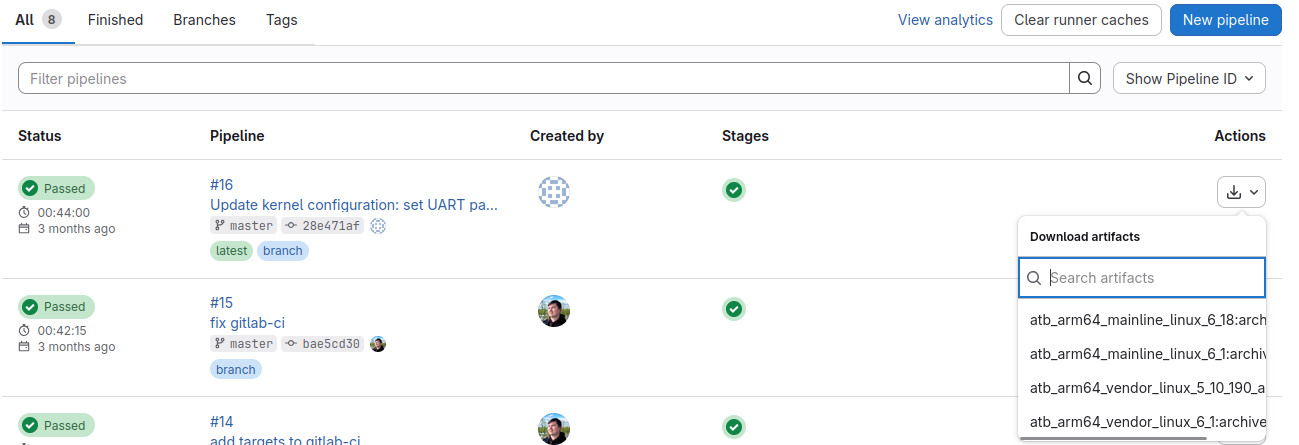The width and height of the screenshot is (1299, 445).
Task: Click the passed stage icon for pipeline #15
Action: coord(734,309)
